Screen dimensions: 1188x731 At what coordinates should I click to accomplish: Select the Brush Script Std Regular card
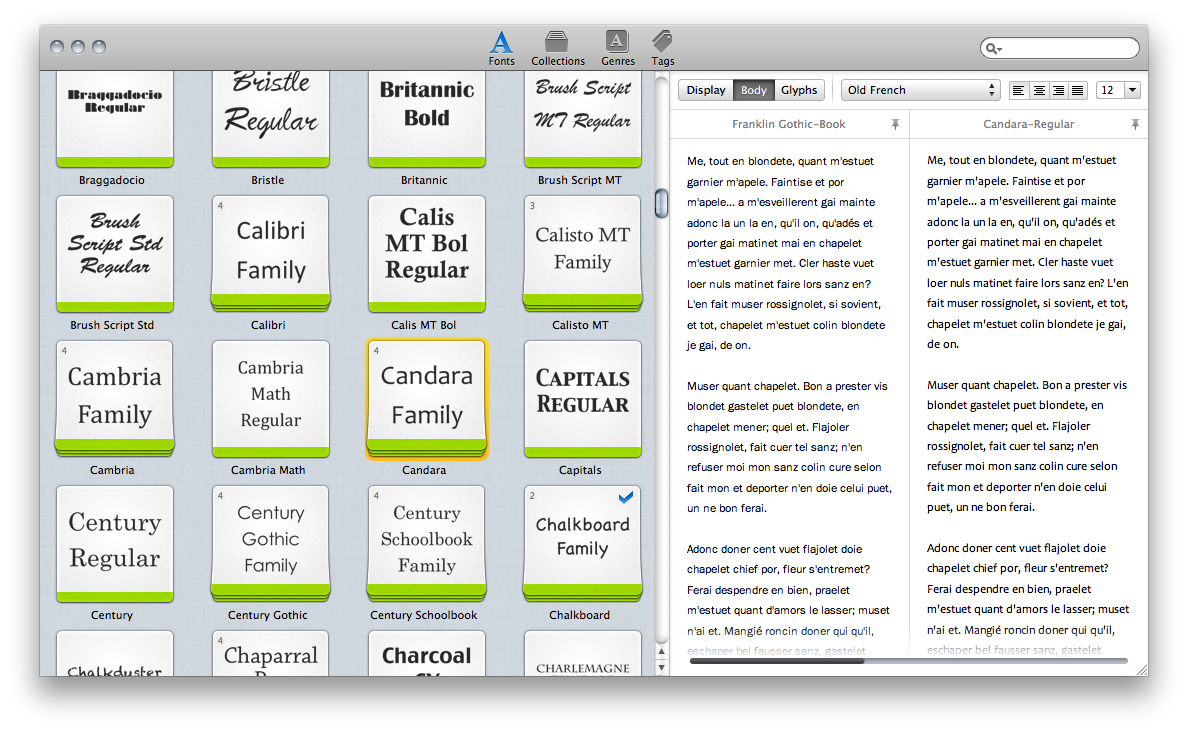(115, 254)
